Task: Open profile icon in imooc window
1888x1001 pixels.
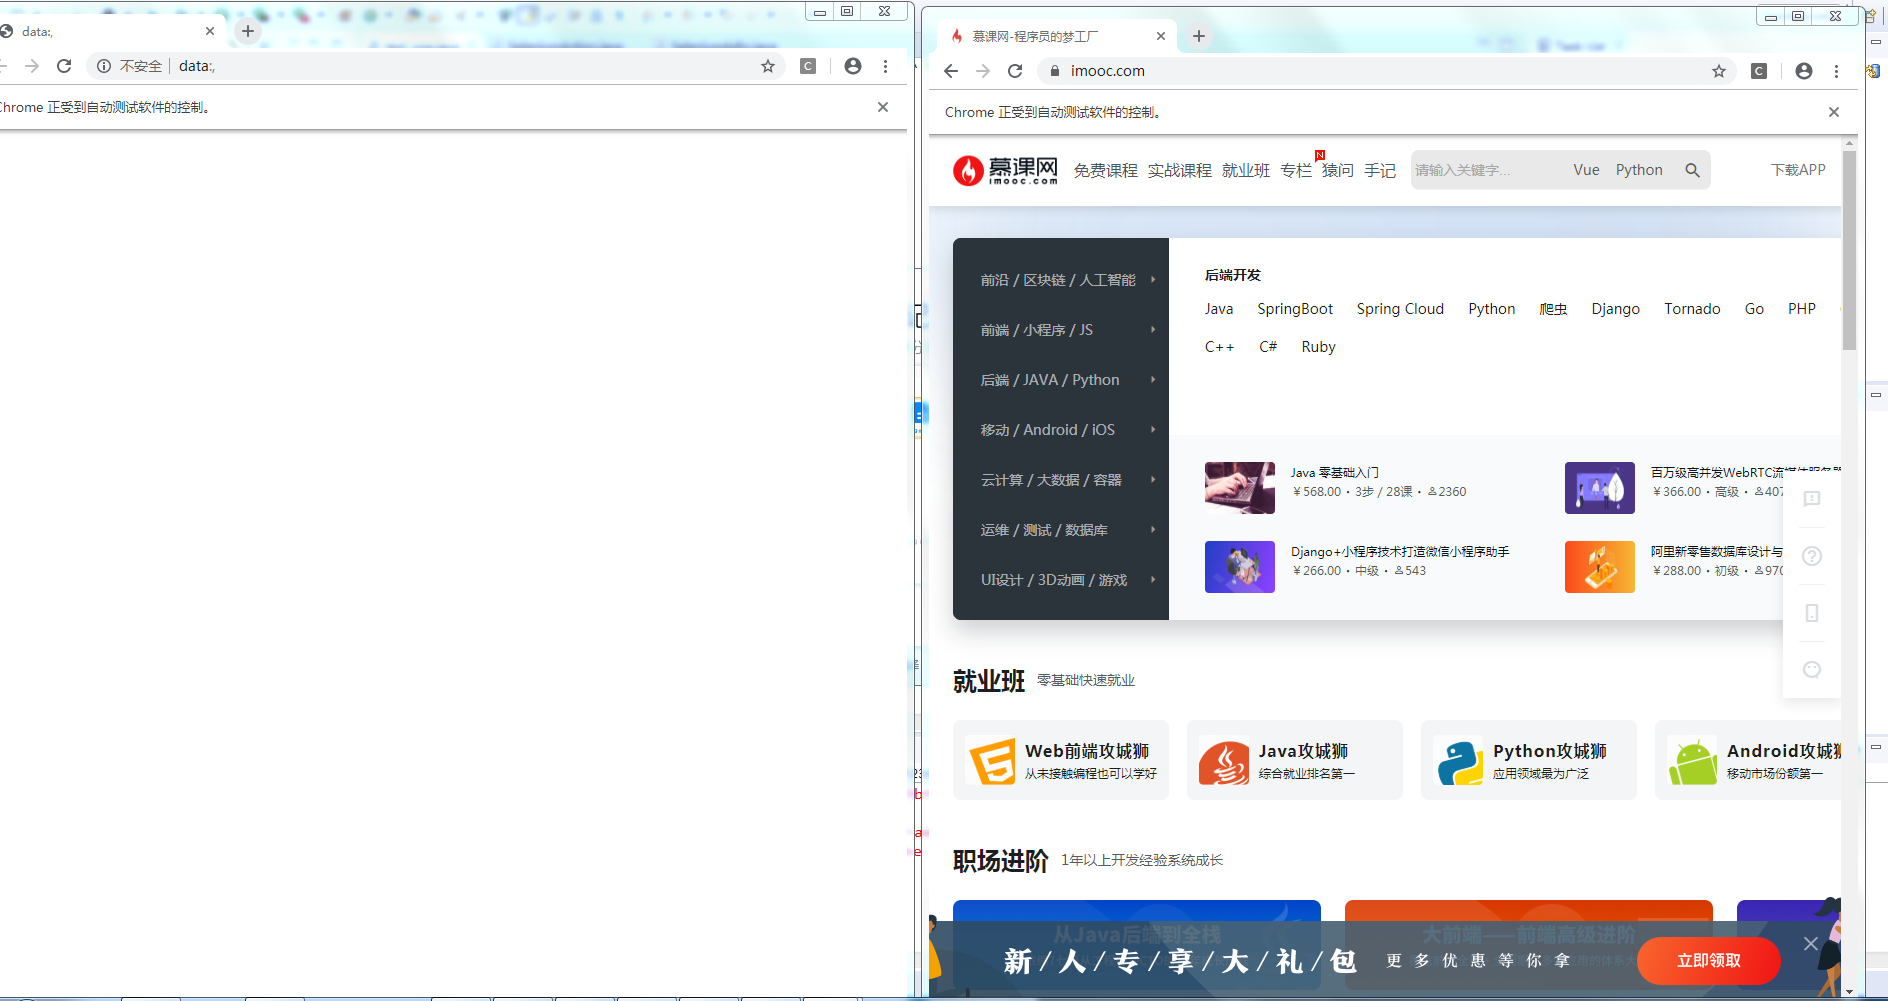Action: click(1804, 71)
